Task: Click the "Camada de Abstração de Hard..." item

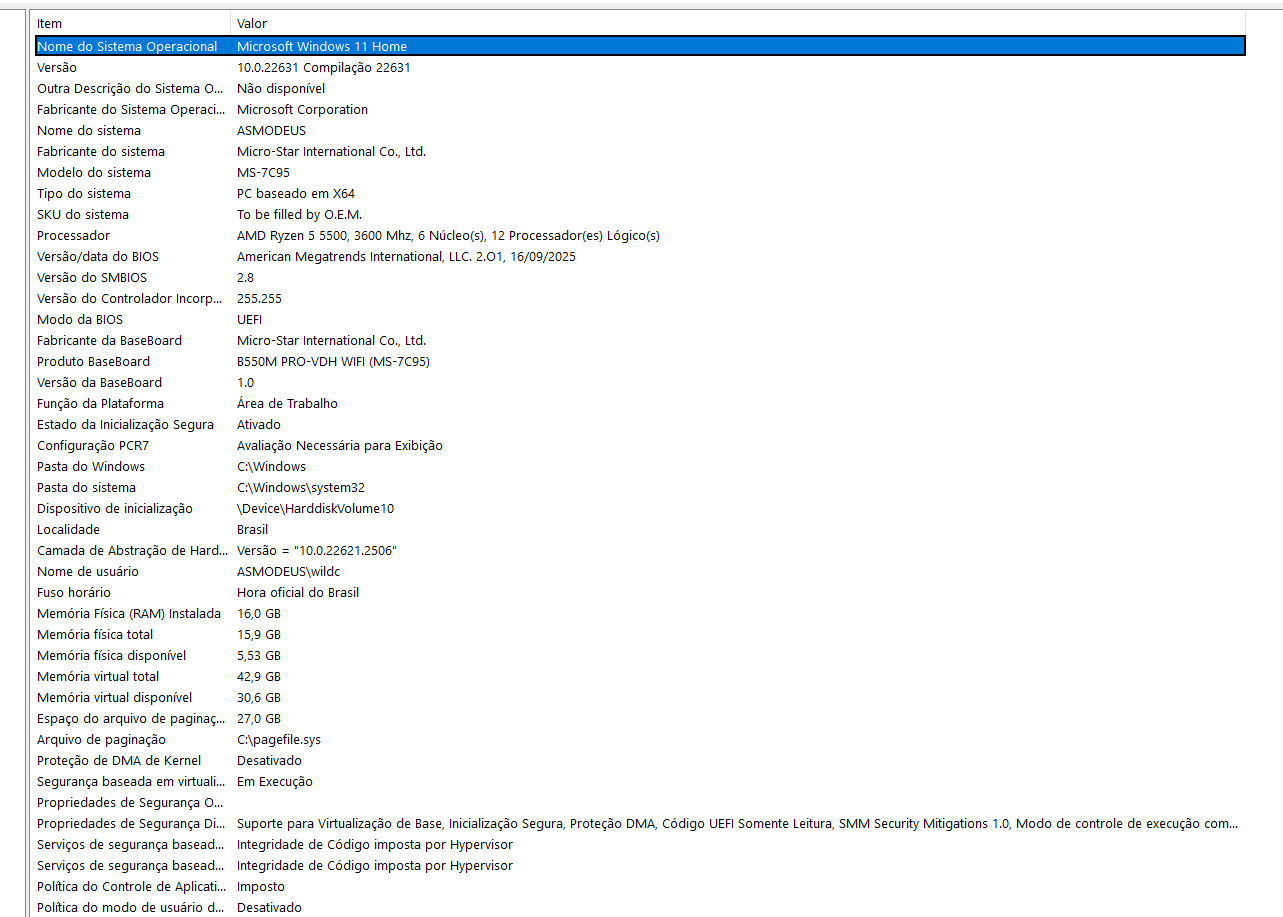Action: (x=132, y=550)
